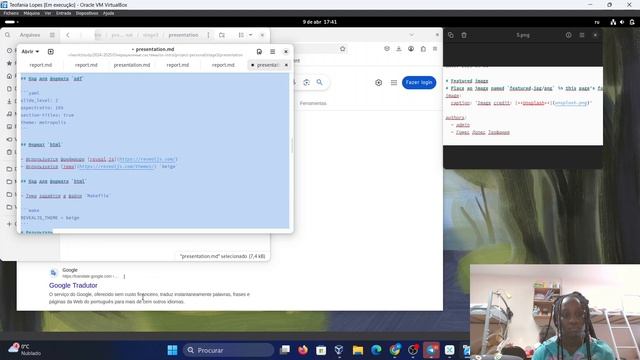Open browser account profile icon
This screenshot has height=360, width=640.
pyautogui.click(x=411, y=49)
